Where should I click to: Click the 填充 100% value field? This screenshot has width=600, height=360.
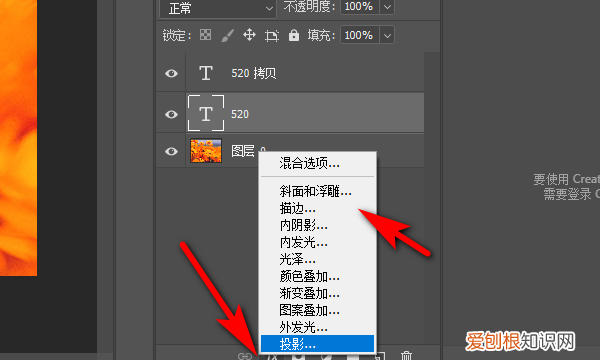click(x=360, y=35)
